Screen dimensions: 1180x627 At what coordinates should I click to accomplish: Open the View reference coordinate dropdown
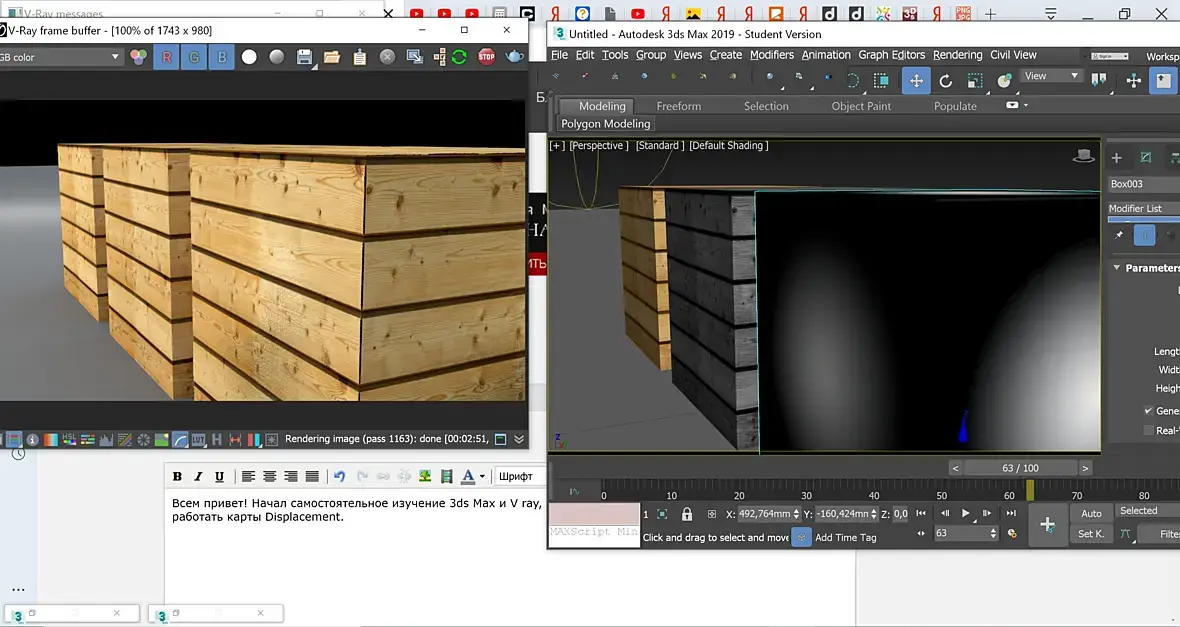[1052, 76]
